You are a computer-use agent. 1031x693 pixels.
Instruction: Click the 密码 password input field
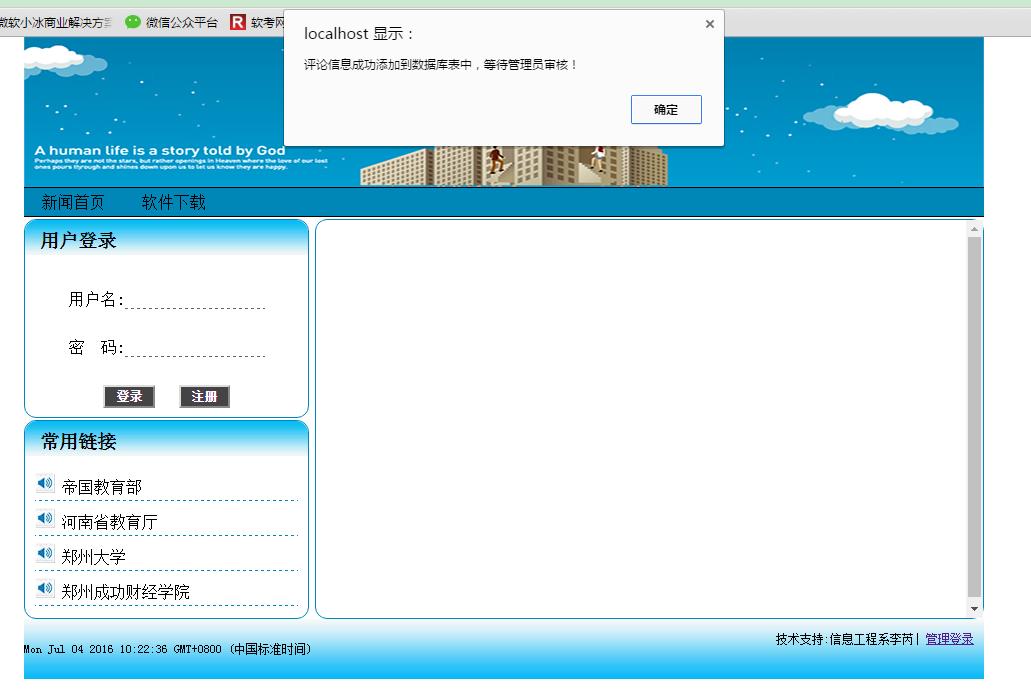click(x=195, y=349)
